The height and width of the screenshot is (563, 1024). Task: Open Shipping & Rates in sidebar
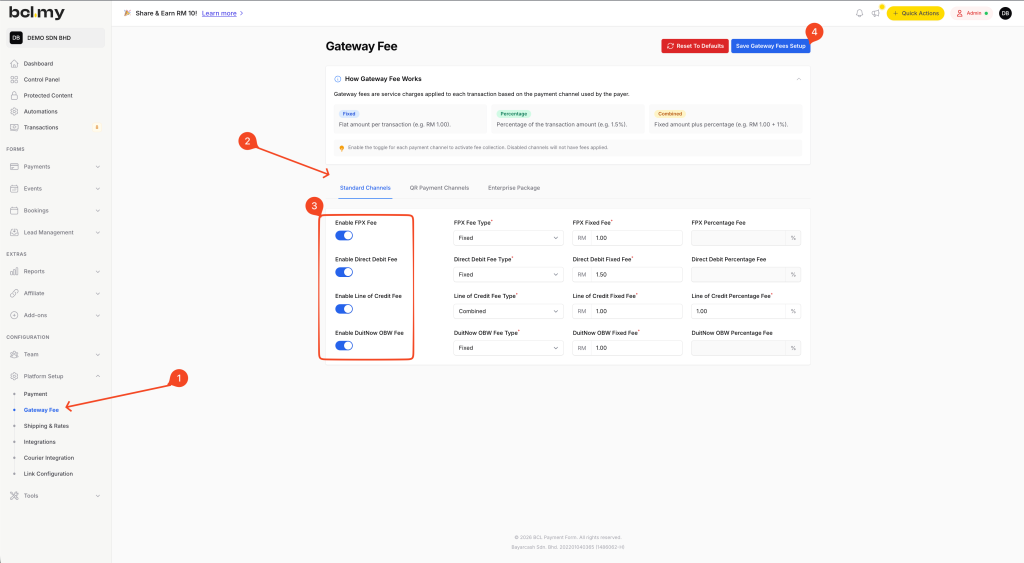[x=46, y=426]
